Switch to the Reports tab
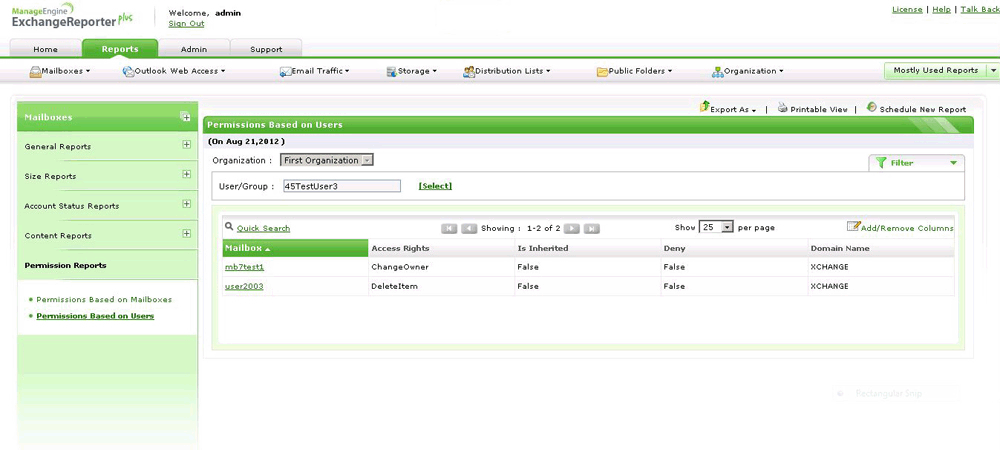 [x=120, y=48]
